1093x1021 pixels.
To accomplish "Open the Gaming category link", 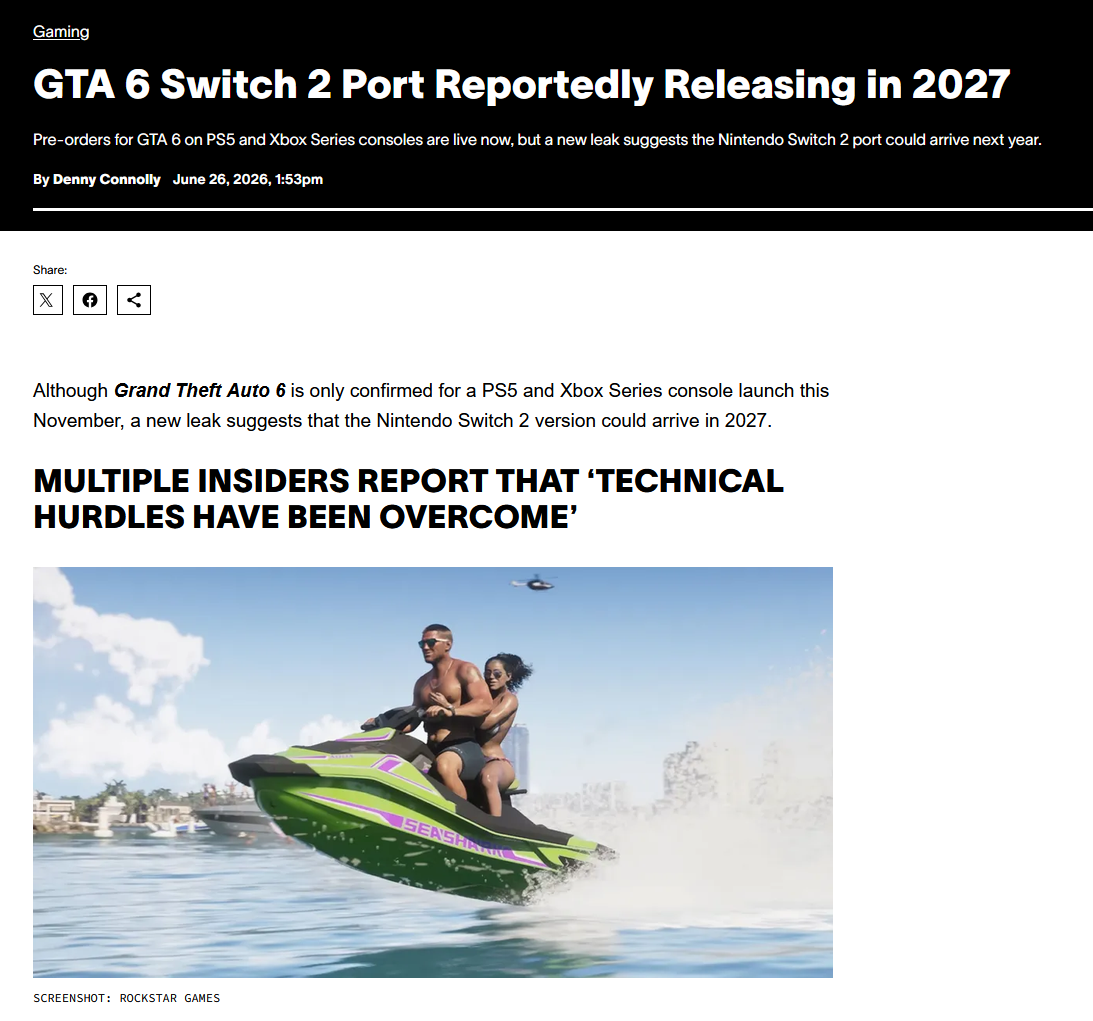I will [x=61, y=31].
